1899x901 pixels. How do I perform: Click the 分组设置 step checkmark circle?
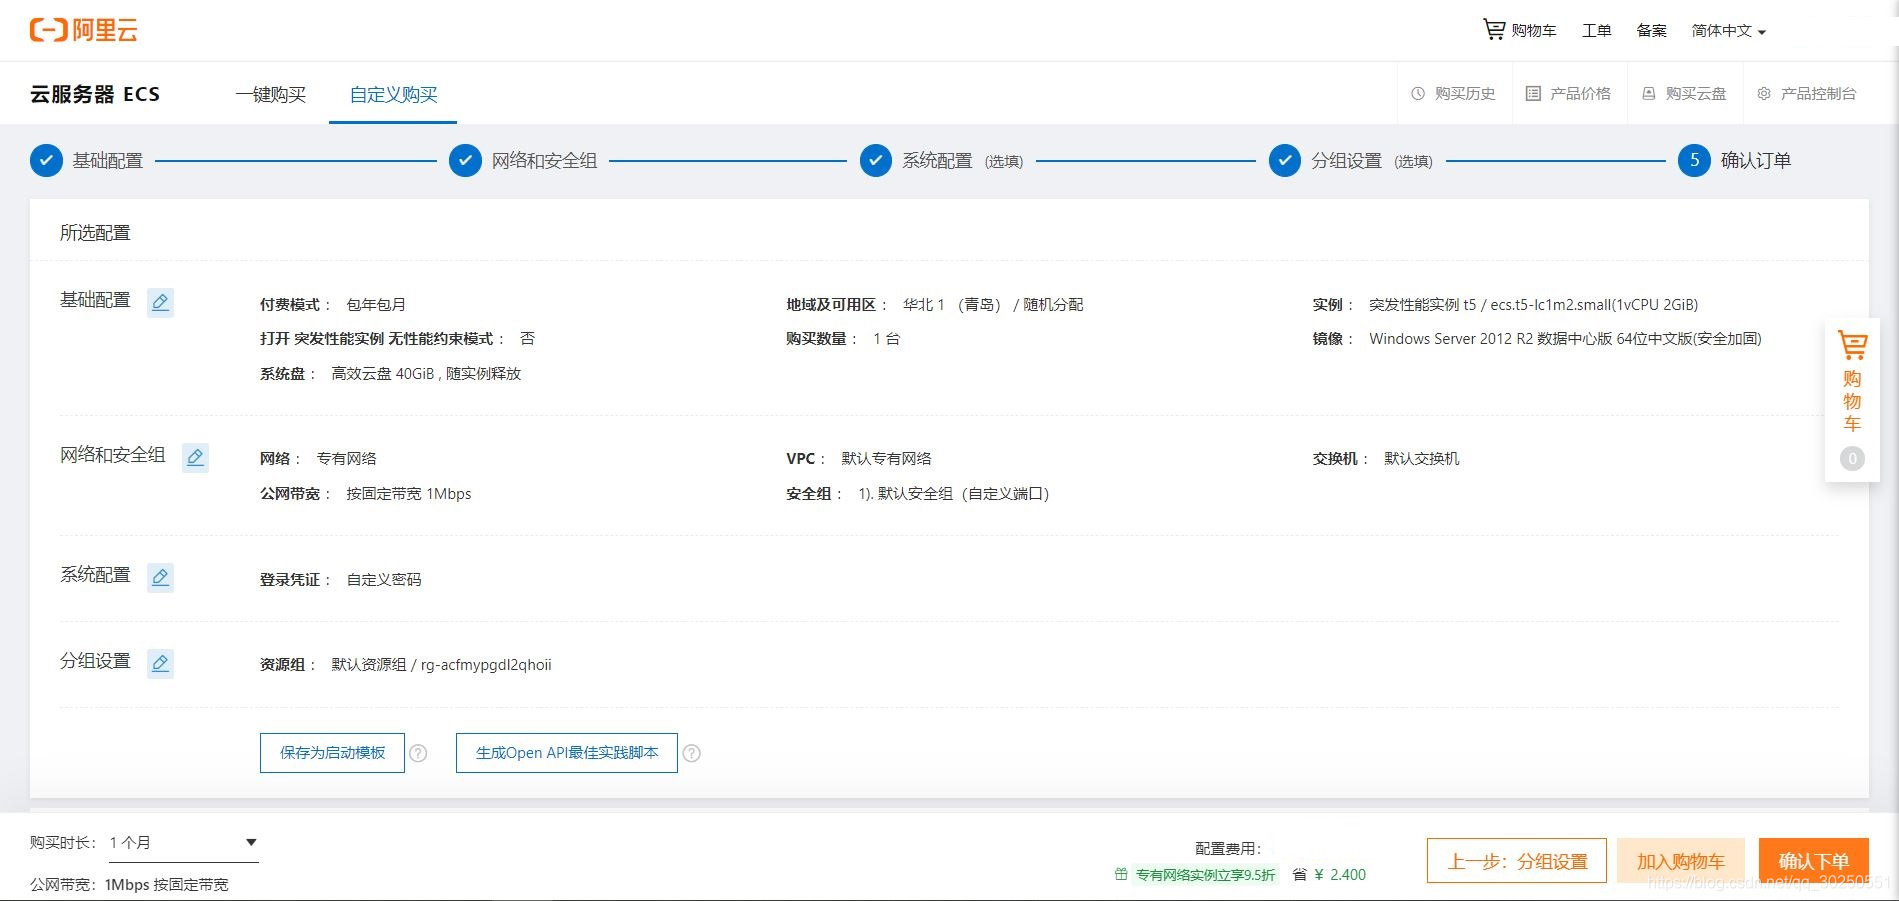click(x=1285, y=160)
